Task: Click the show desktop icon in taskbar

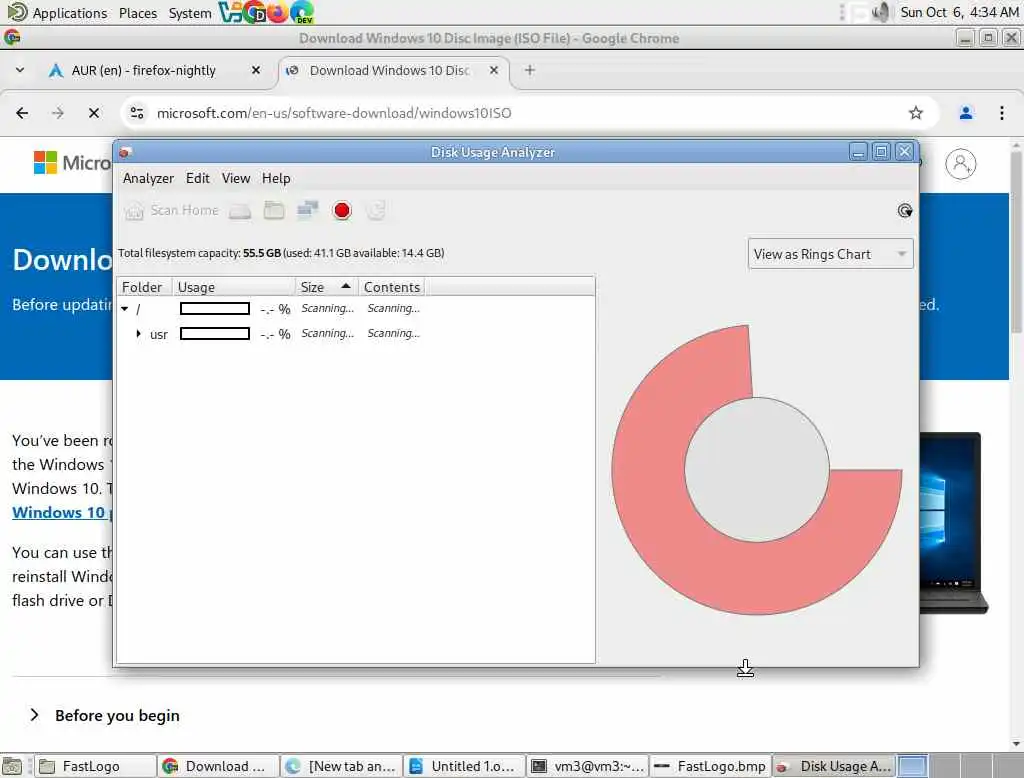Action: coord(12,766)
